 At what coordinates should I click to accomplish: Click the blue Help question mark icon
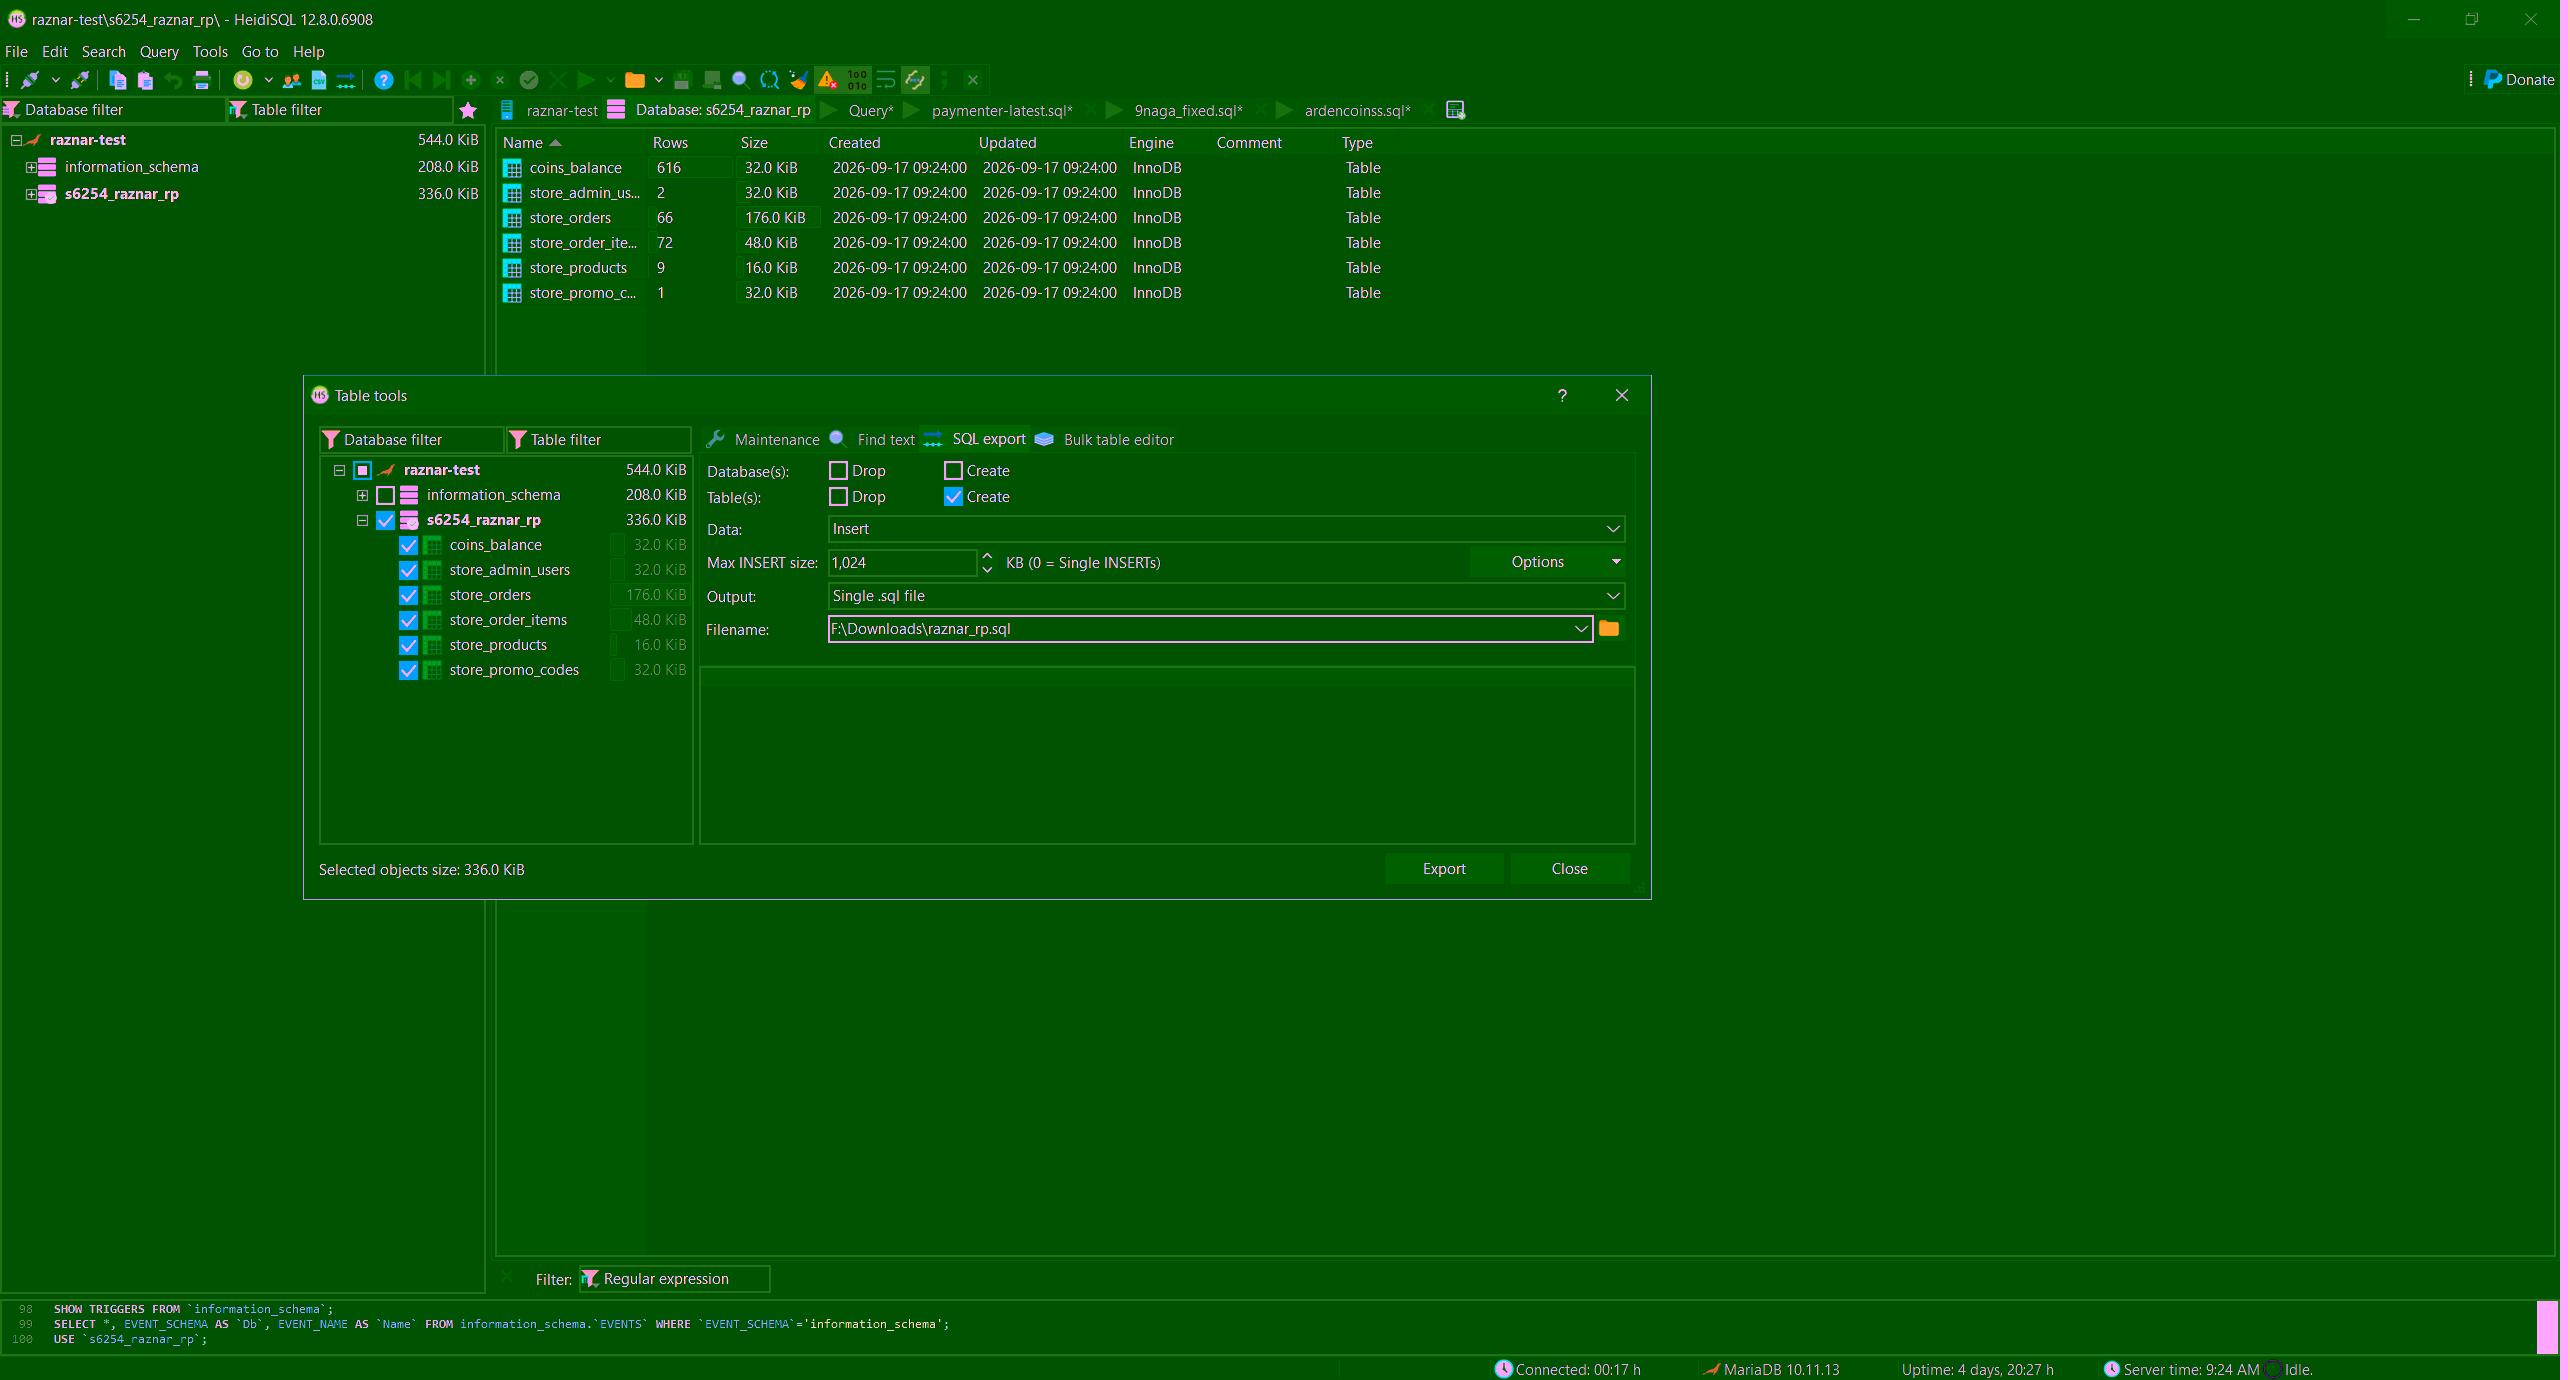(384, 80)
